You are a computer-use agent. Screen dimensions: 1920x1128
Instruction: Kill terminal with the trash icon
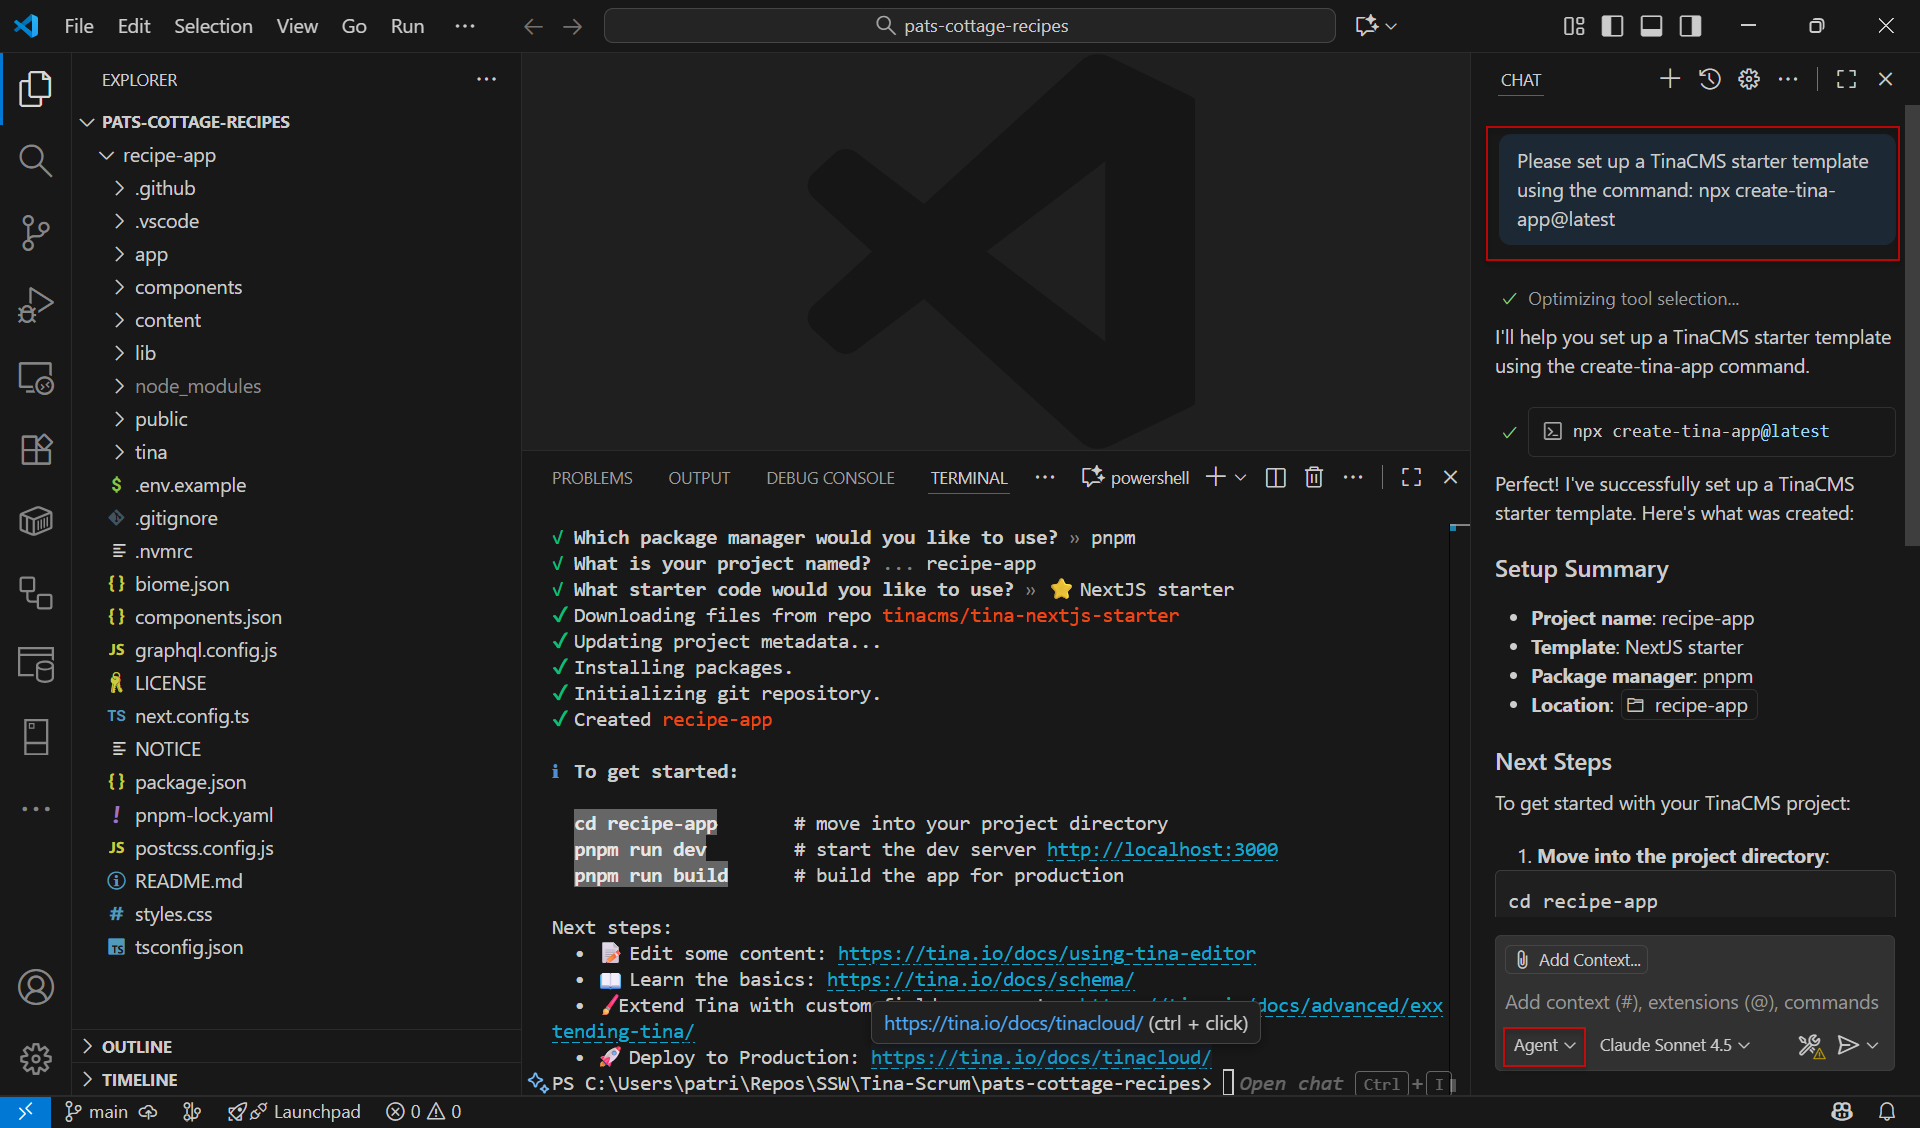coord(1314,478)
